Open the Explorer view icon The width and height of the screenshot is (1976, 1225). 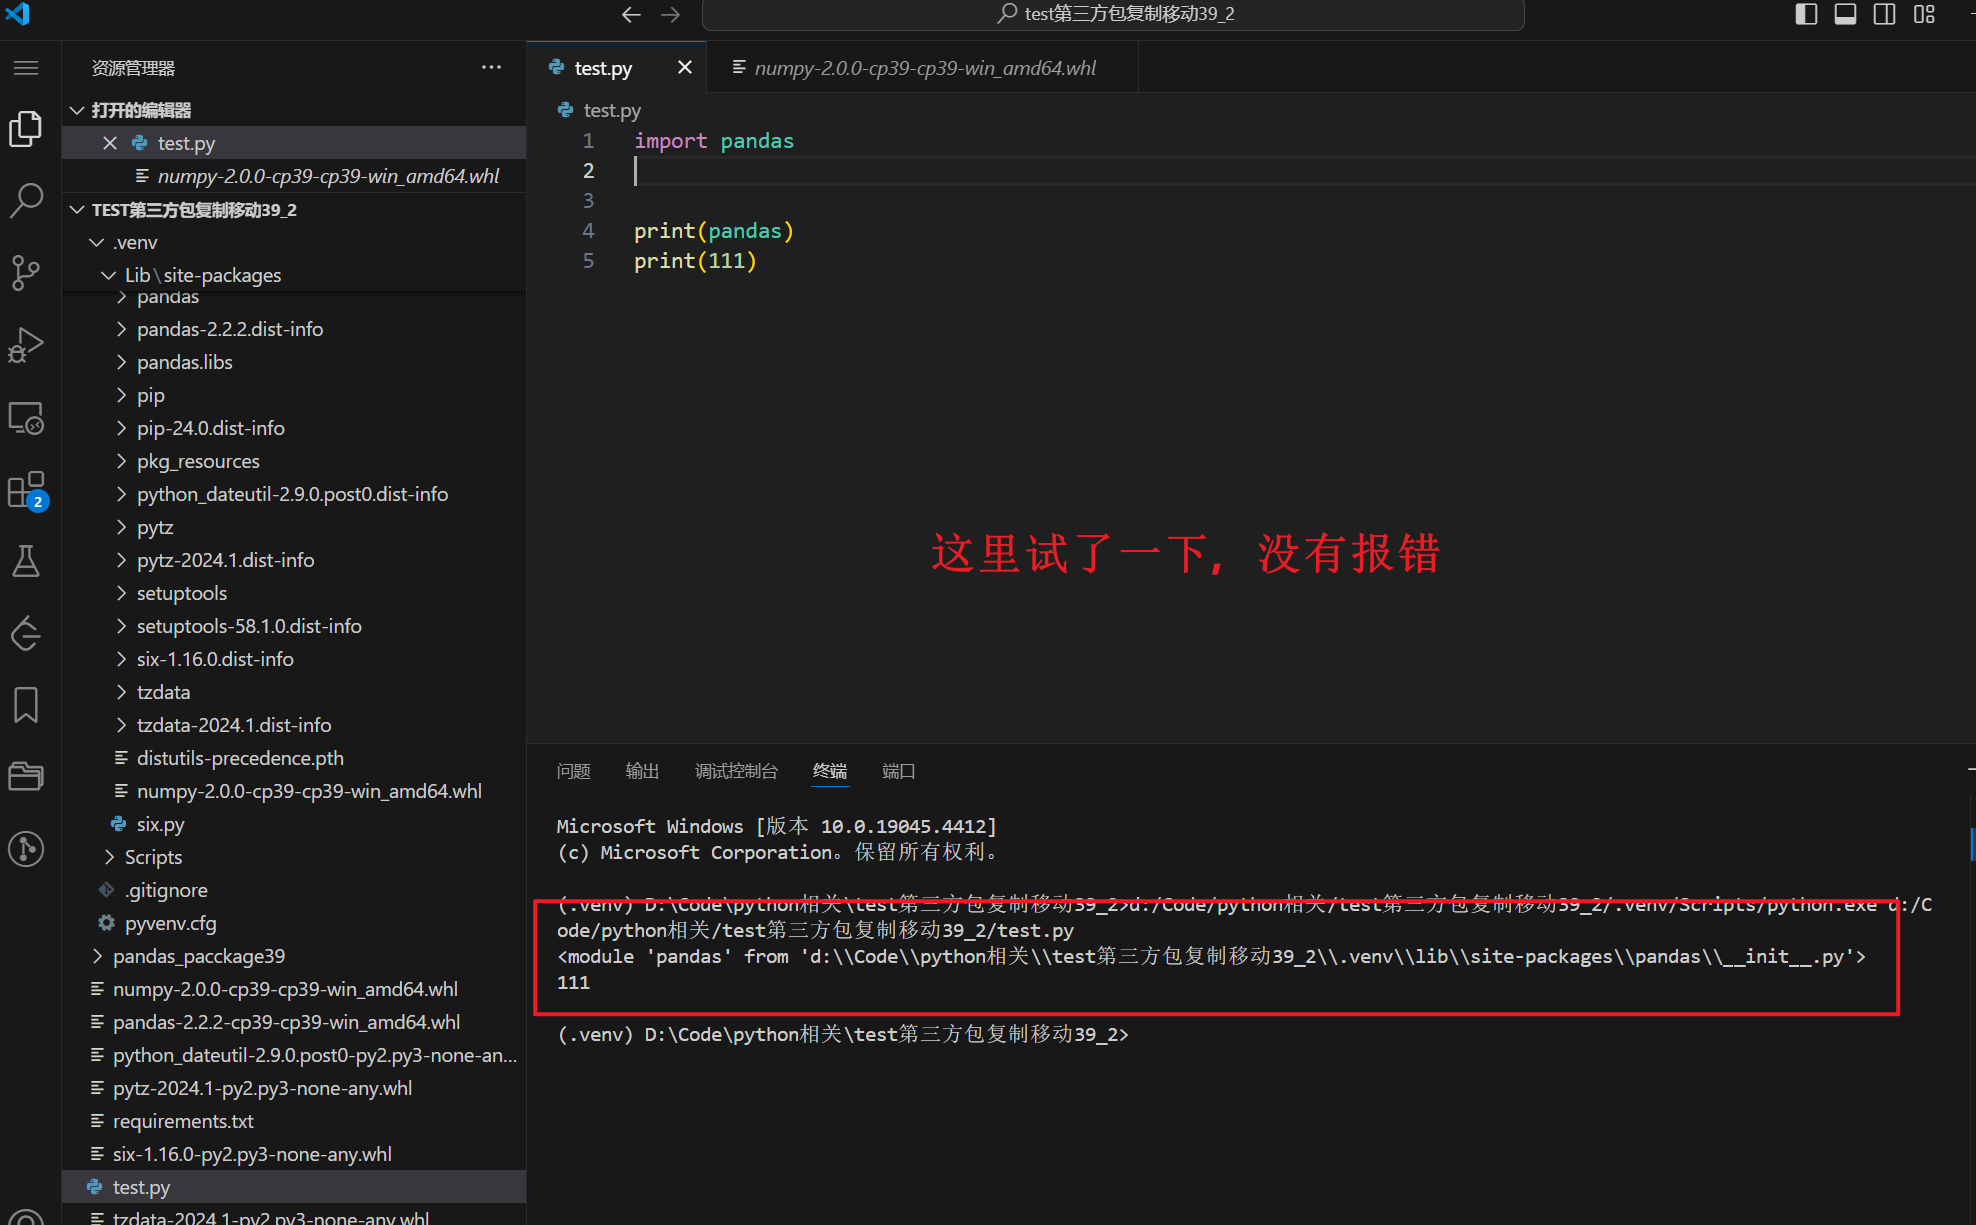pos(26,129)
